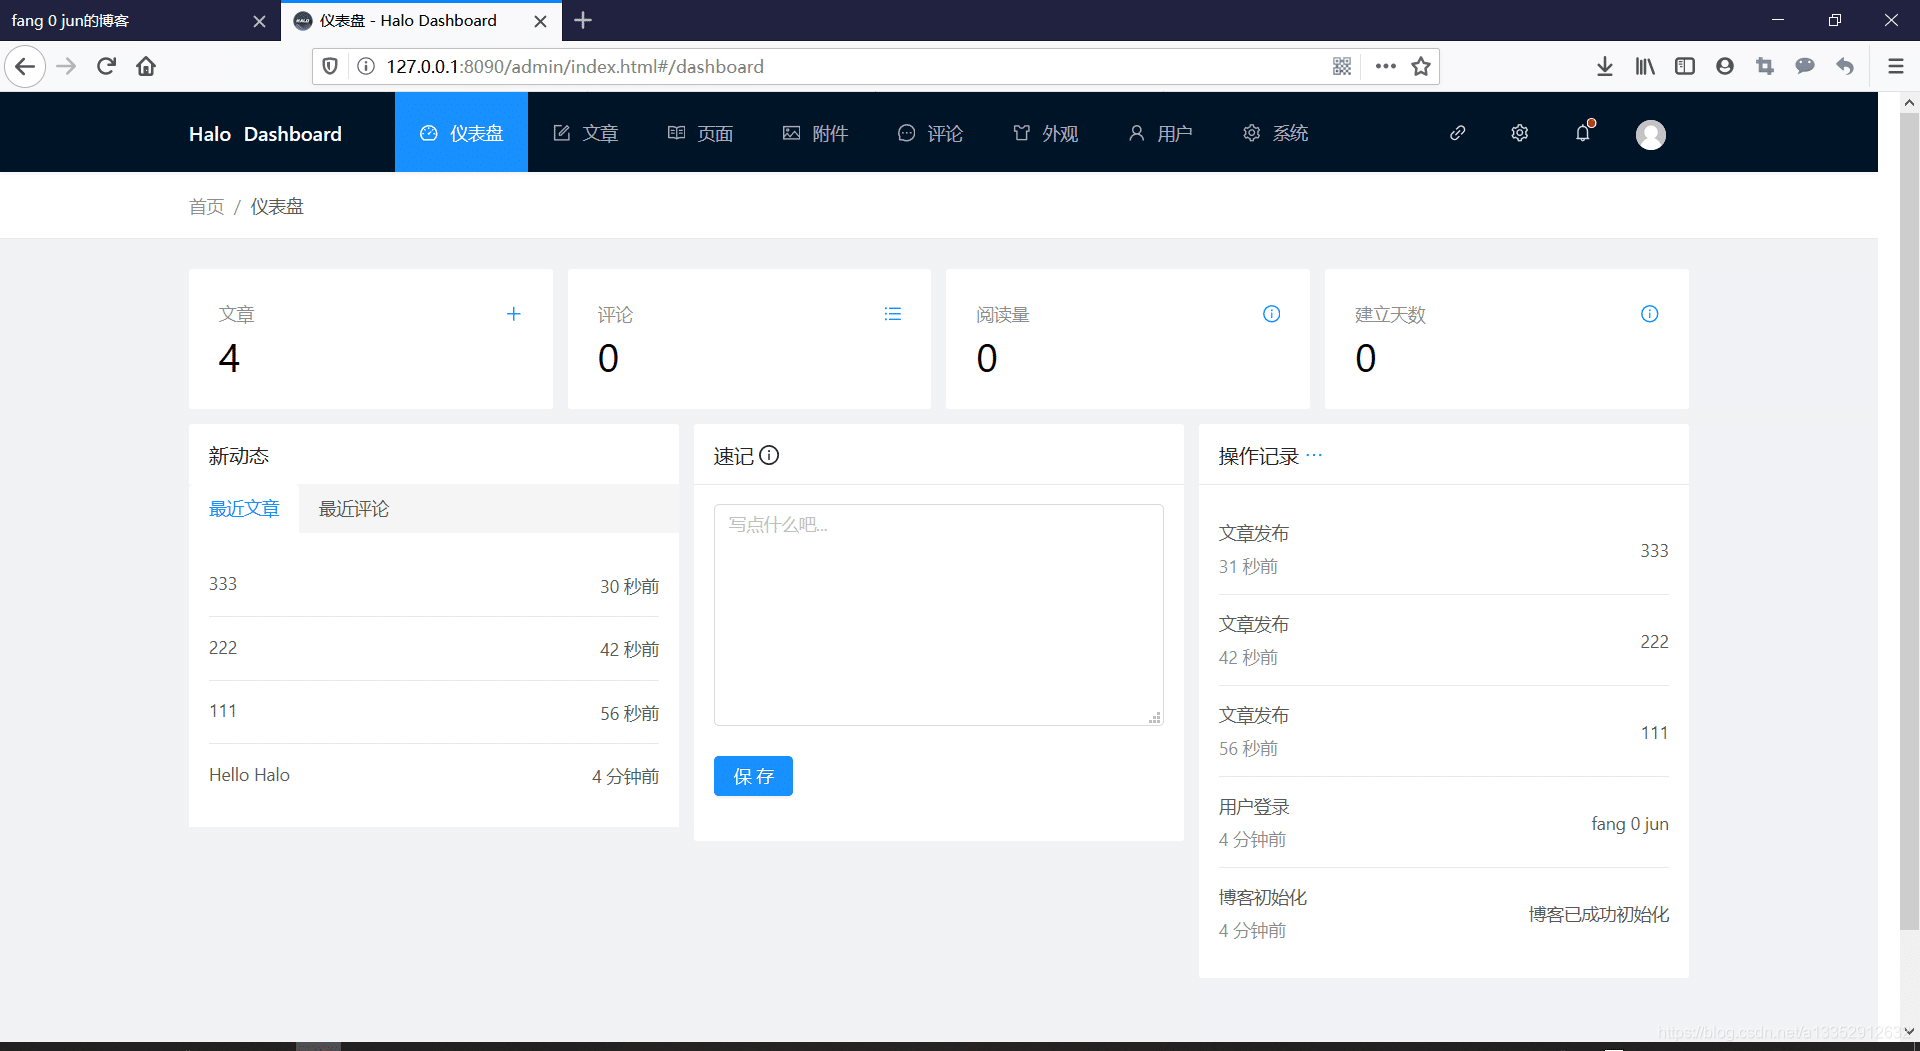Click the 保存 button
This screenshot has width=1920, height=1051.
753,776
